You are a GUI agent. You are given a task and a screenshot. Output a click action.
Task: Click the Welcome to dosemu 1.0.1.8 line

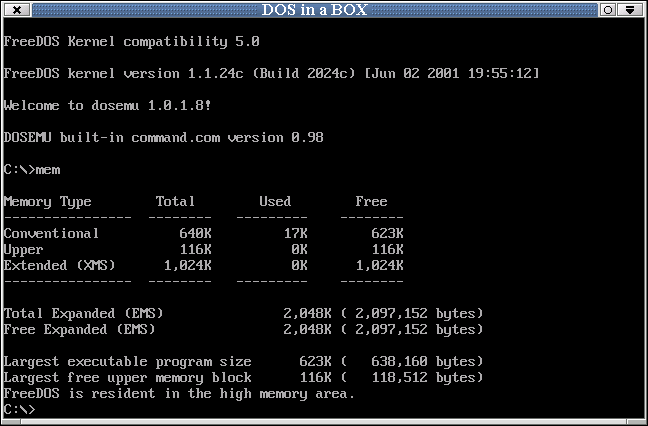107,105
